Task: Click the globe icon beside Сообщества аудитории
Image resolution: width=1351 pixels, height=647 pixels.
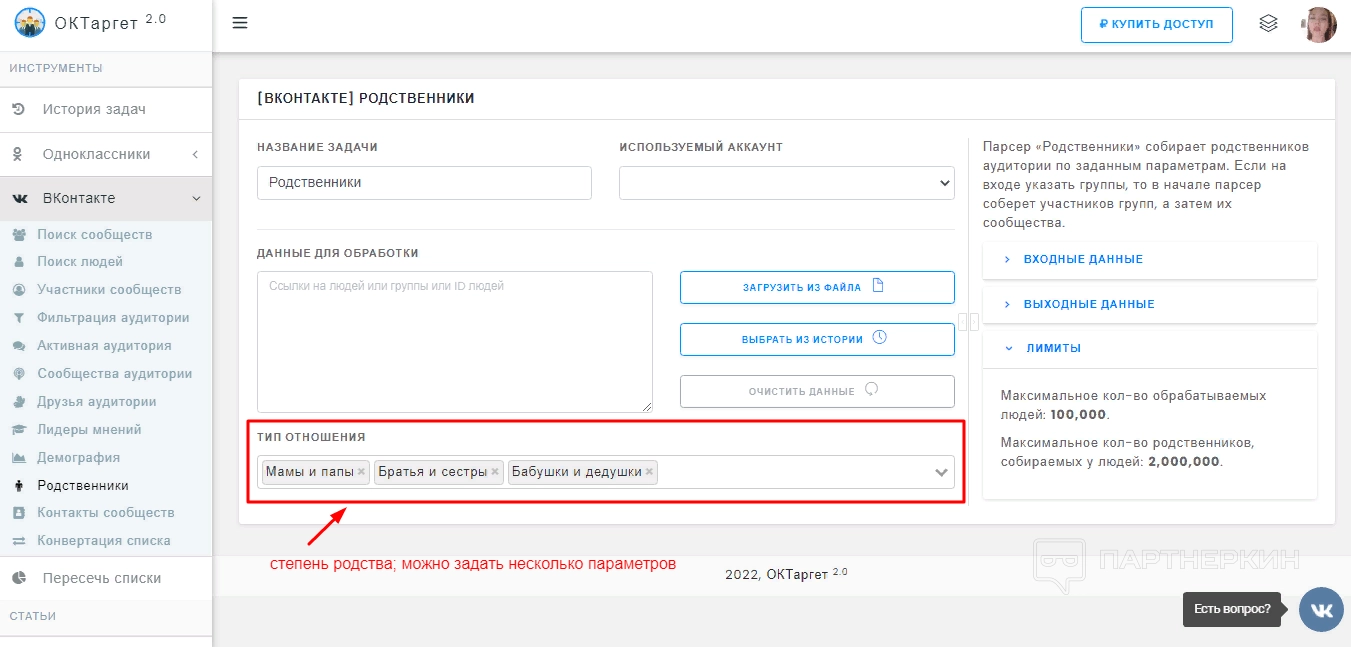Action: tap(18, 374)
